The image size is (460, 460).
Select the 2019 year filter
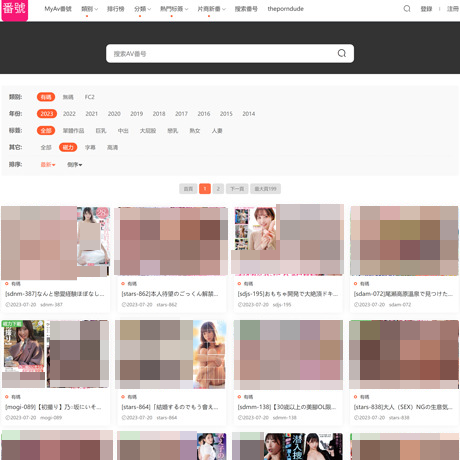point(137,114)
